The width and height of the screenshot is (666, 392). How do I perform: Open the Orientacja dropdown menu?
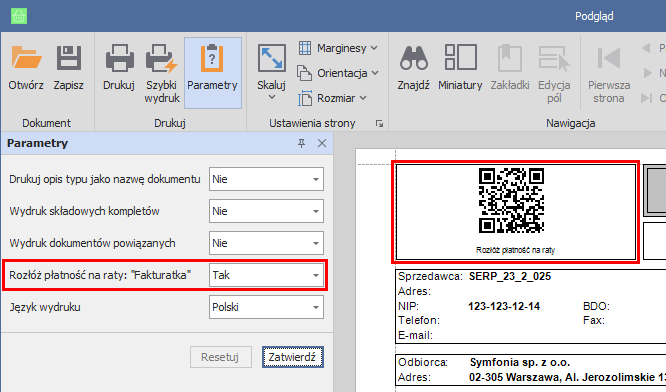(x=338, y=73)
